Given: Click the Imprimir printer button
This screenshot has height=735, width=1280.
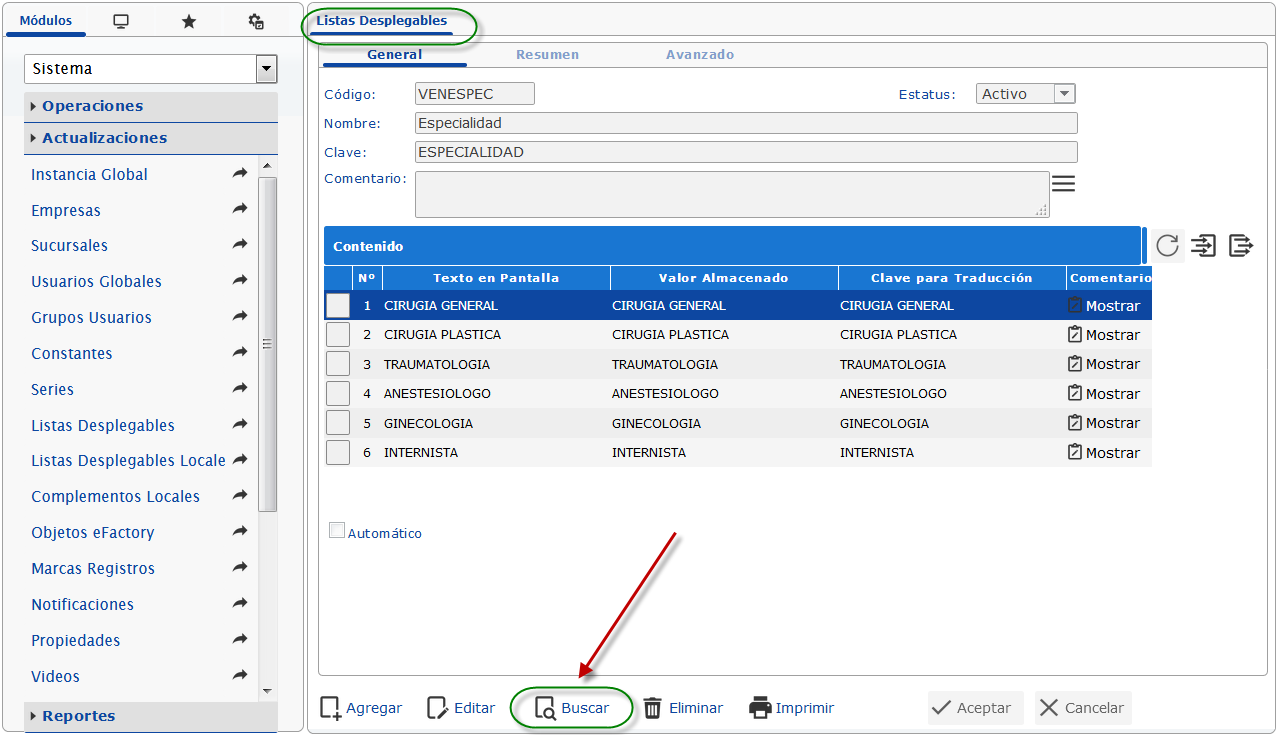Looking at the screenshot, I should tap(791, 708).
